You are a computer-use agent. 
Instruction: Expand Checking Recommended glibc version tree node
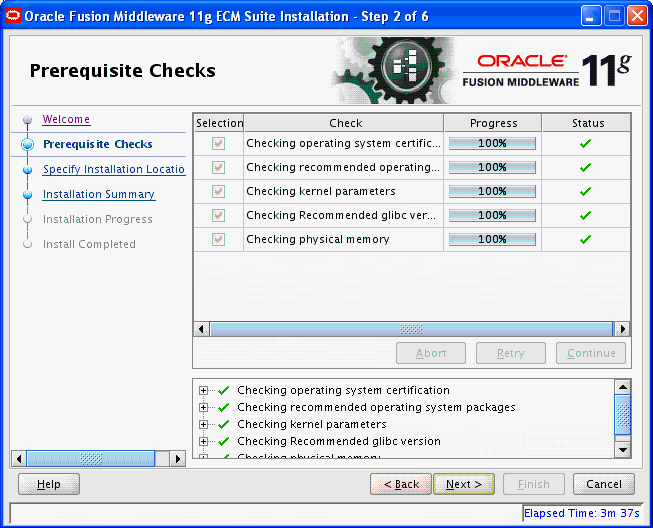click(203, 441)
